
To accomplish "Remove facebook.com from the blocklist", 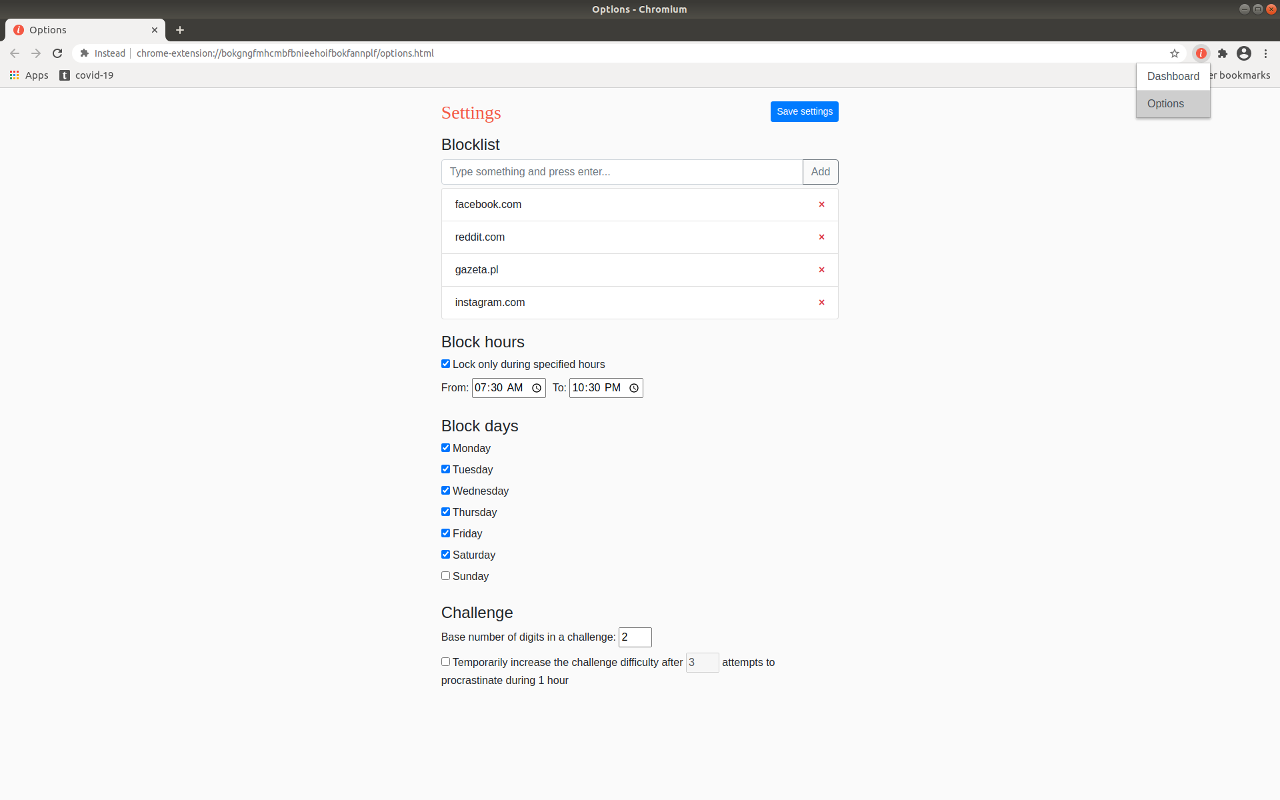I will 822,204.
